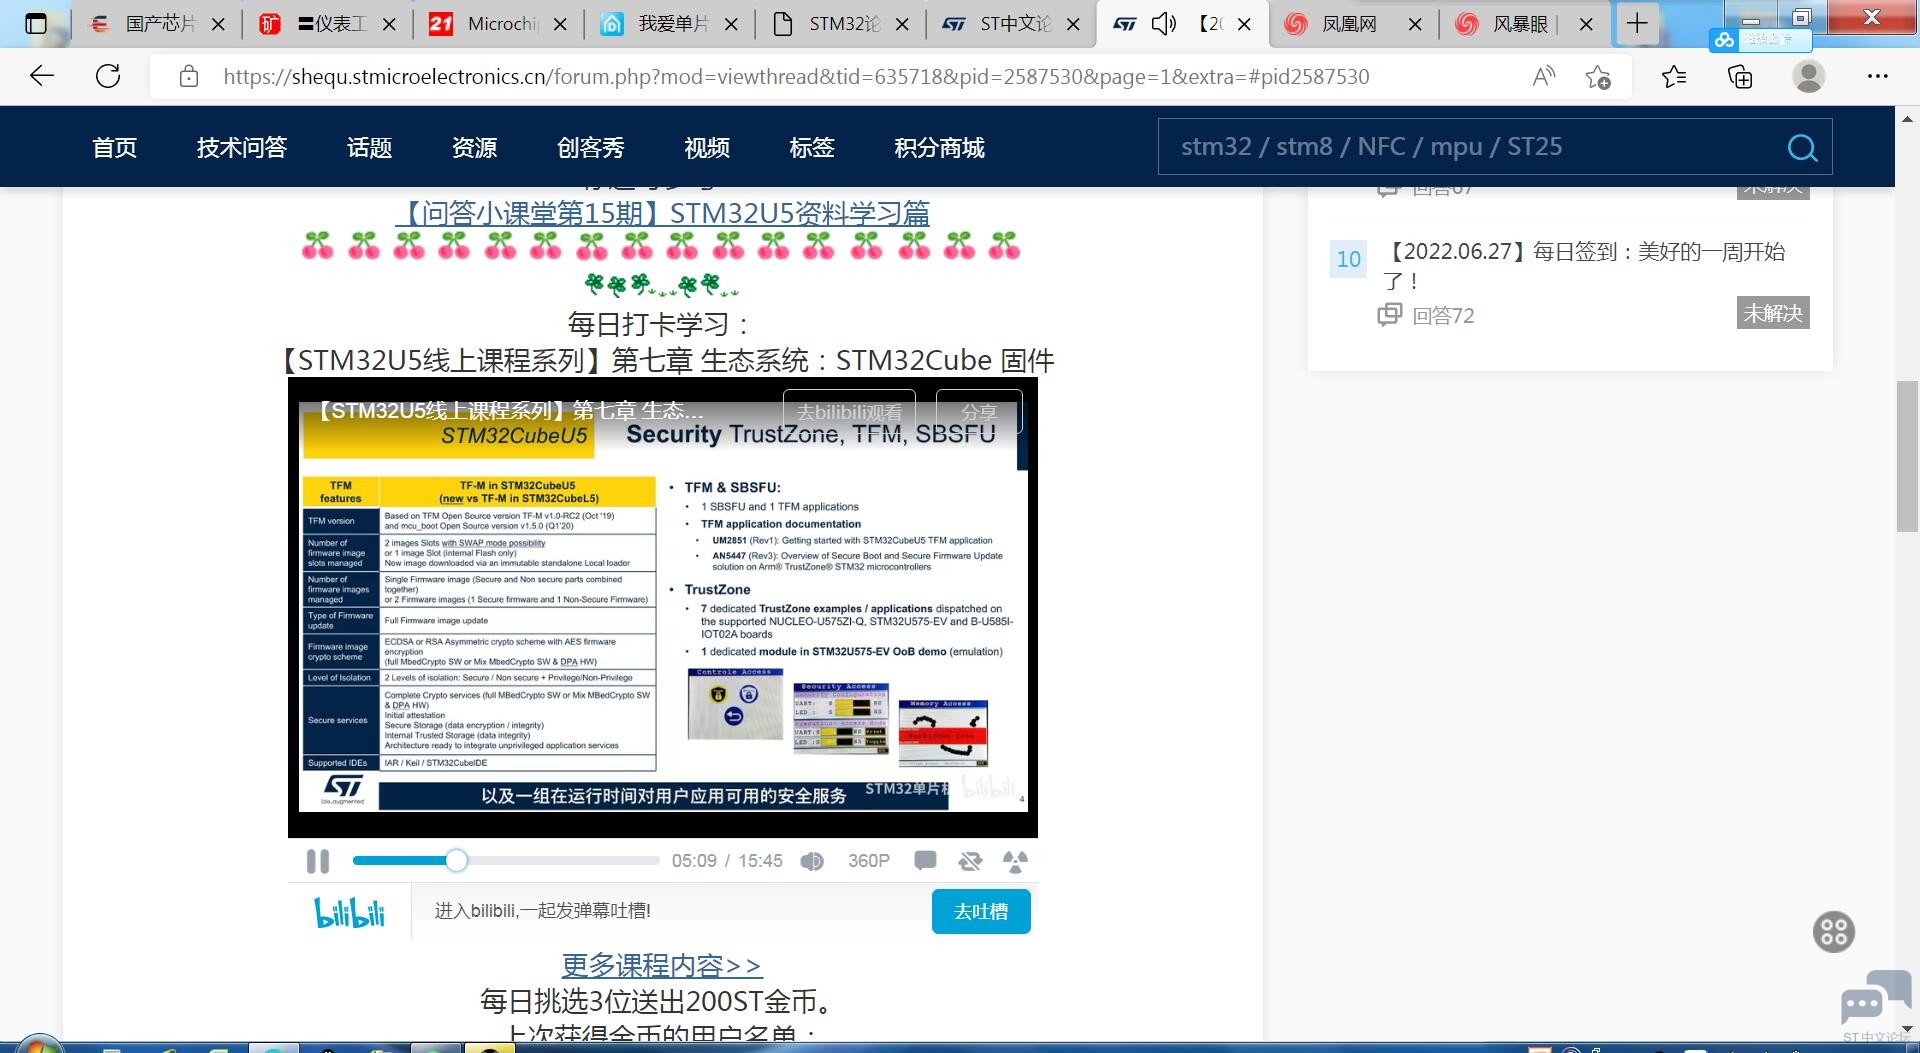Viewport: 1920px width, 1053px height.
Task: Click the video player frame
Action: [x=662, y=608]
